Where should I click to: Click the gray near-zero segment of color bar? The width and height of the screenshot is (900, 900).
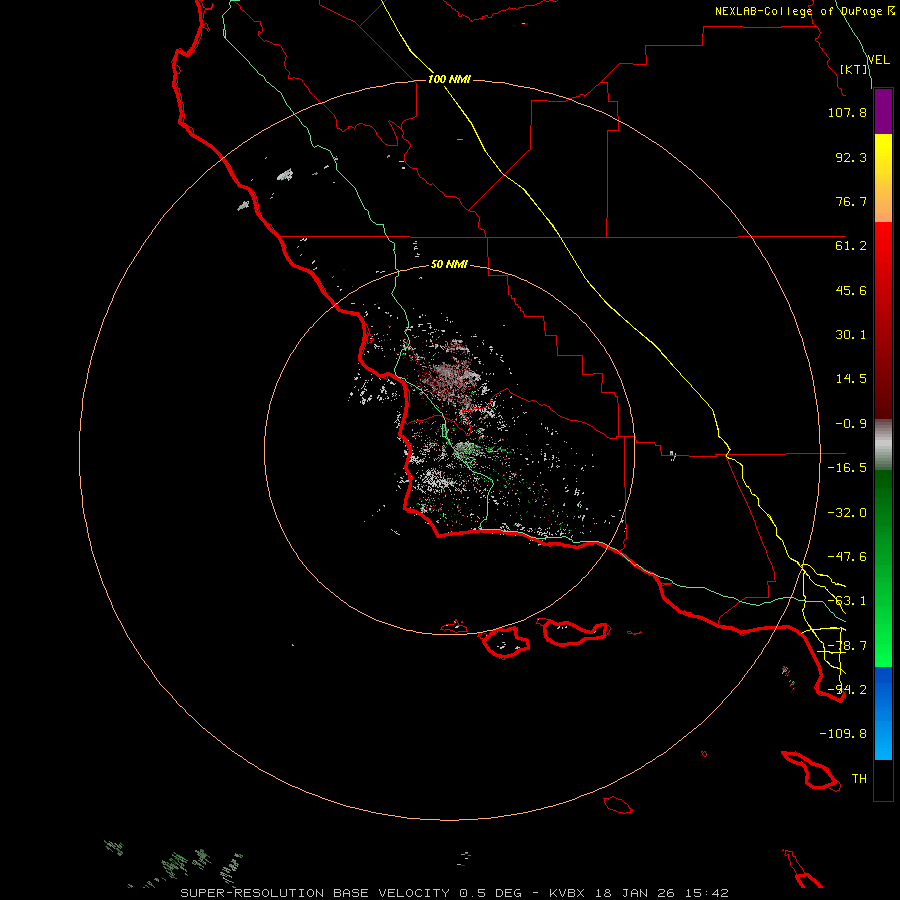point(883,445)
